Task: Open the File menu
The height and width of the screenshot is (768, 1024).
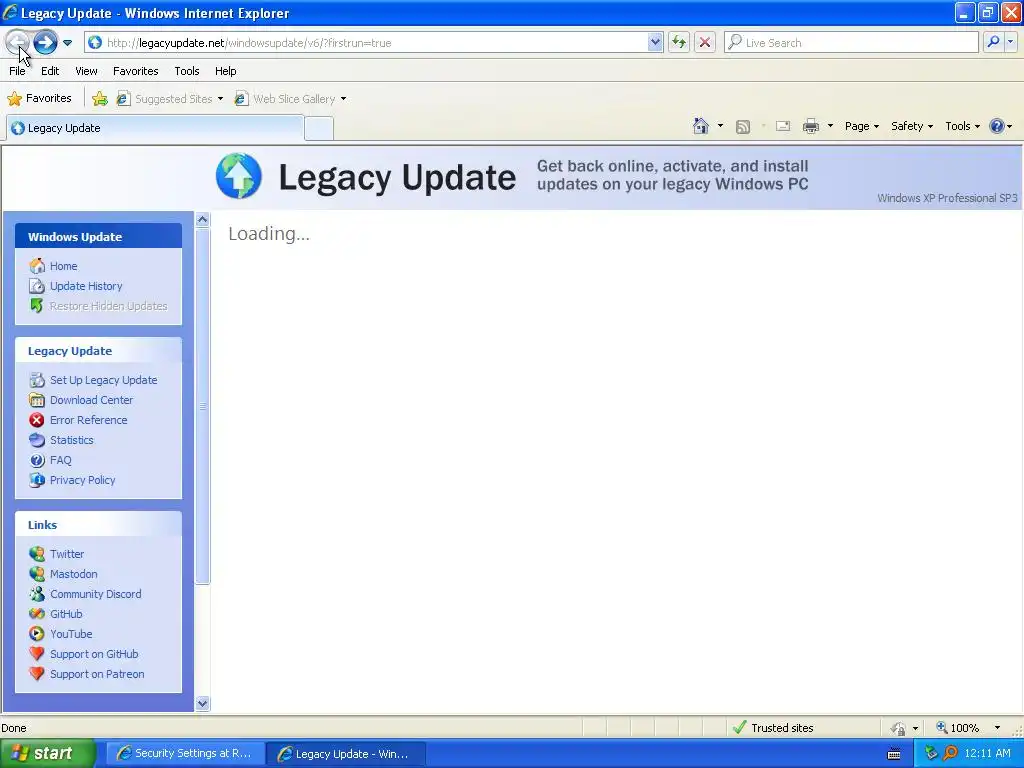Action: pyautogui.click(x=17, y=71)
